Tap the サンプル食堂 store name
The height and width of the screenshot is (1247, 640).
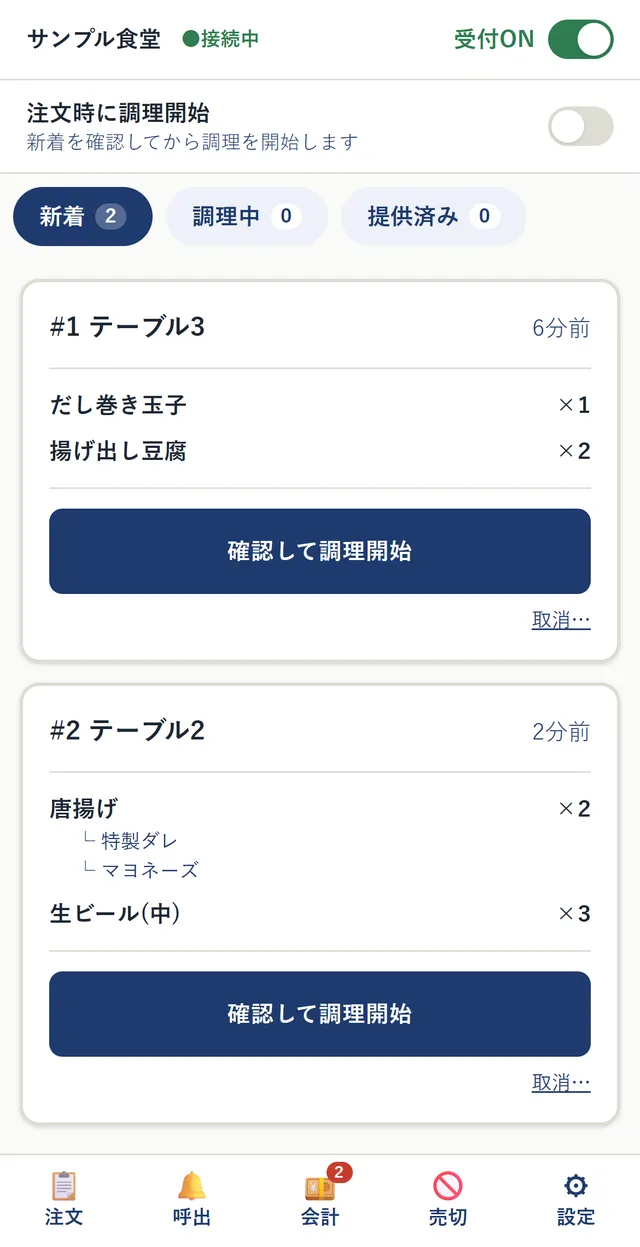(x=94, y=39)
